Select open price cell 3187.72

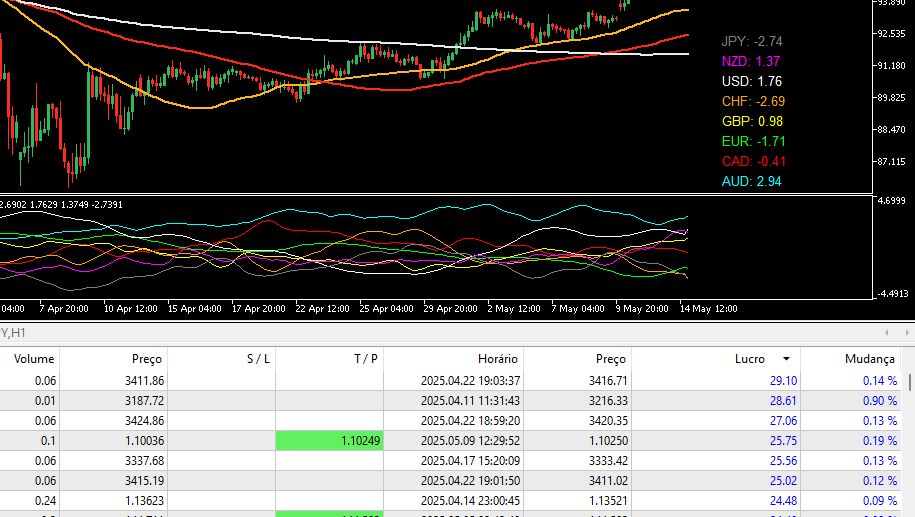pyautogui.click(x=144, y=401)
